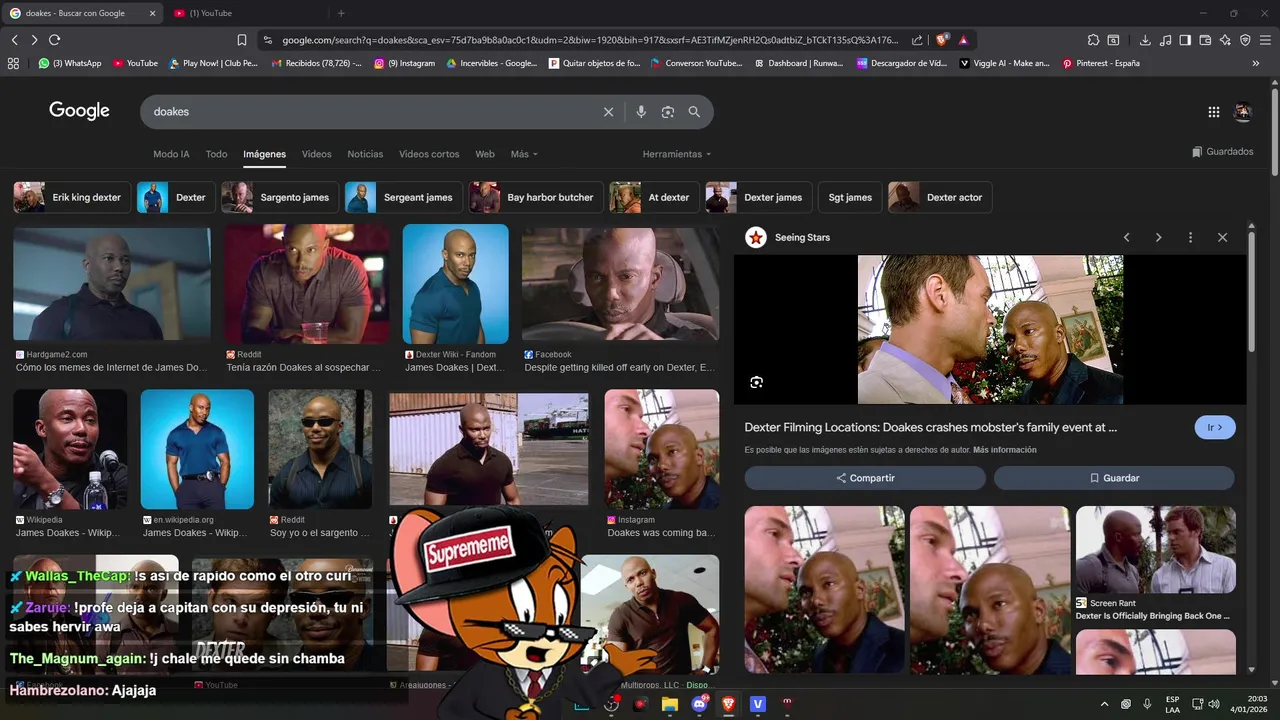Switch to the Todo results tab

(x=216, y=154)
